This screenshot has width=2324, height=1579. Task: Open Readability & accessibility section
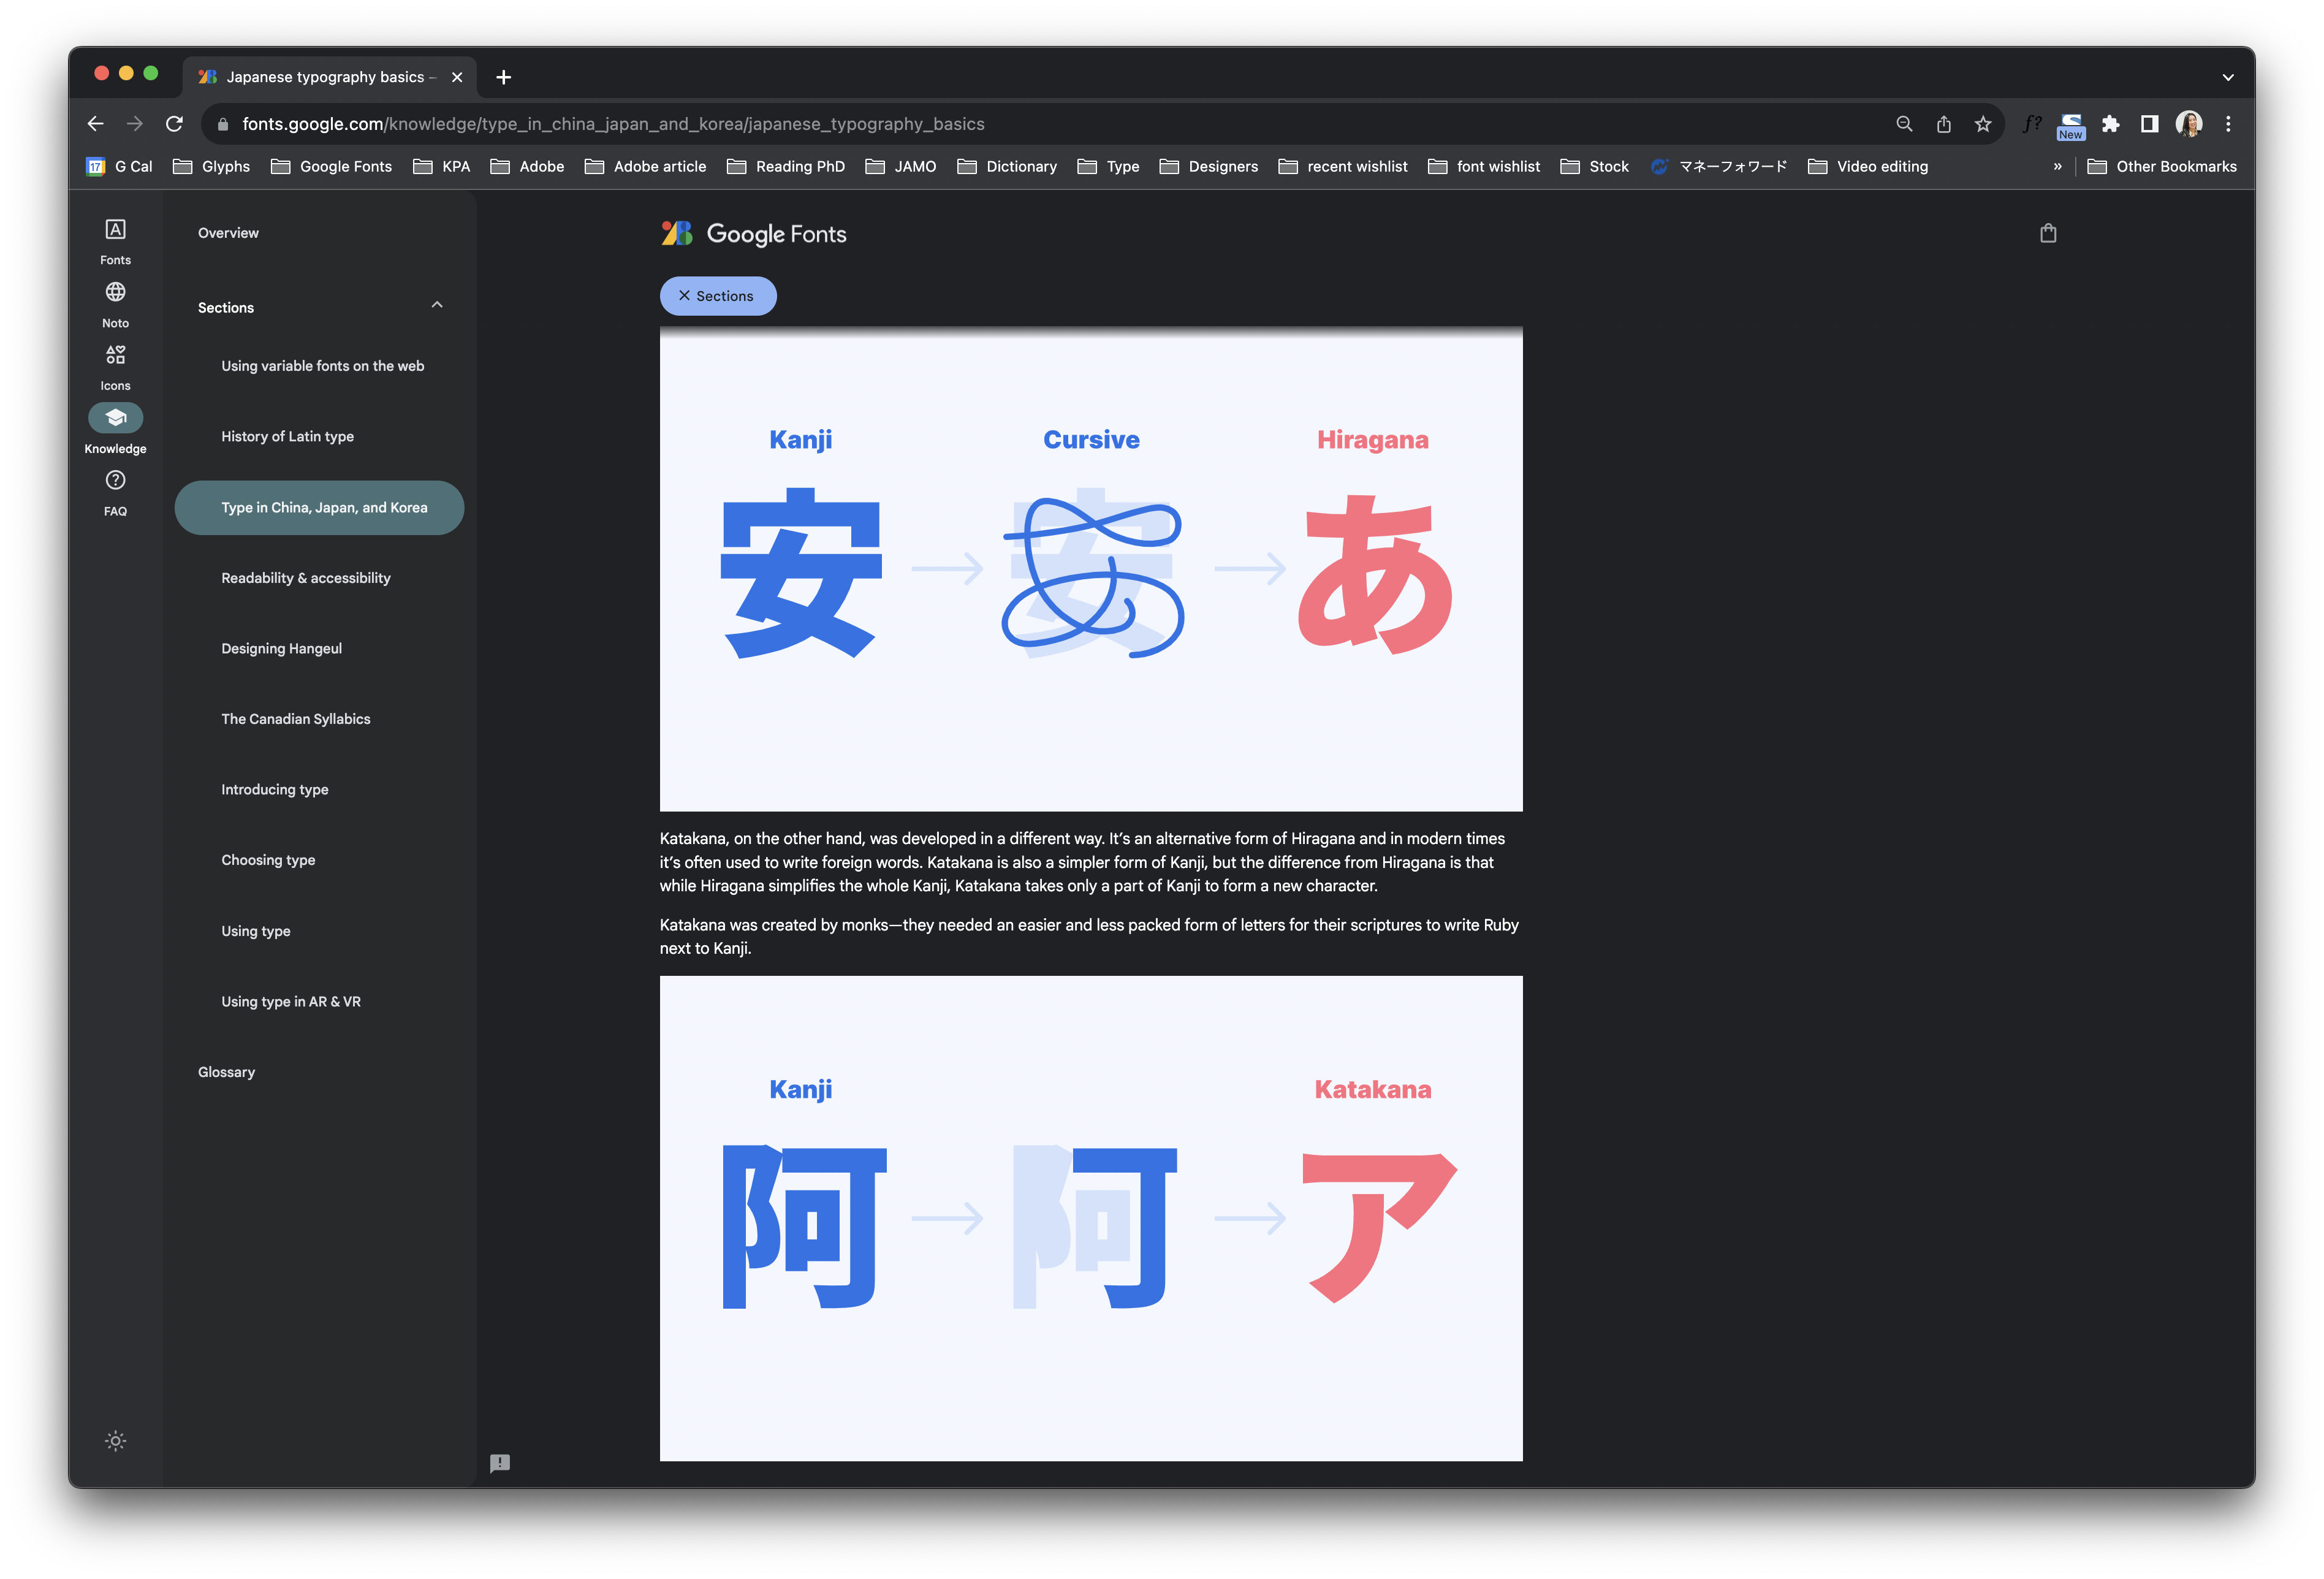(x=306, y=578)
